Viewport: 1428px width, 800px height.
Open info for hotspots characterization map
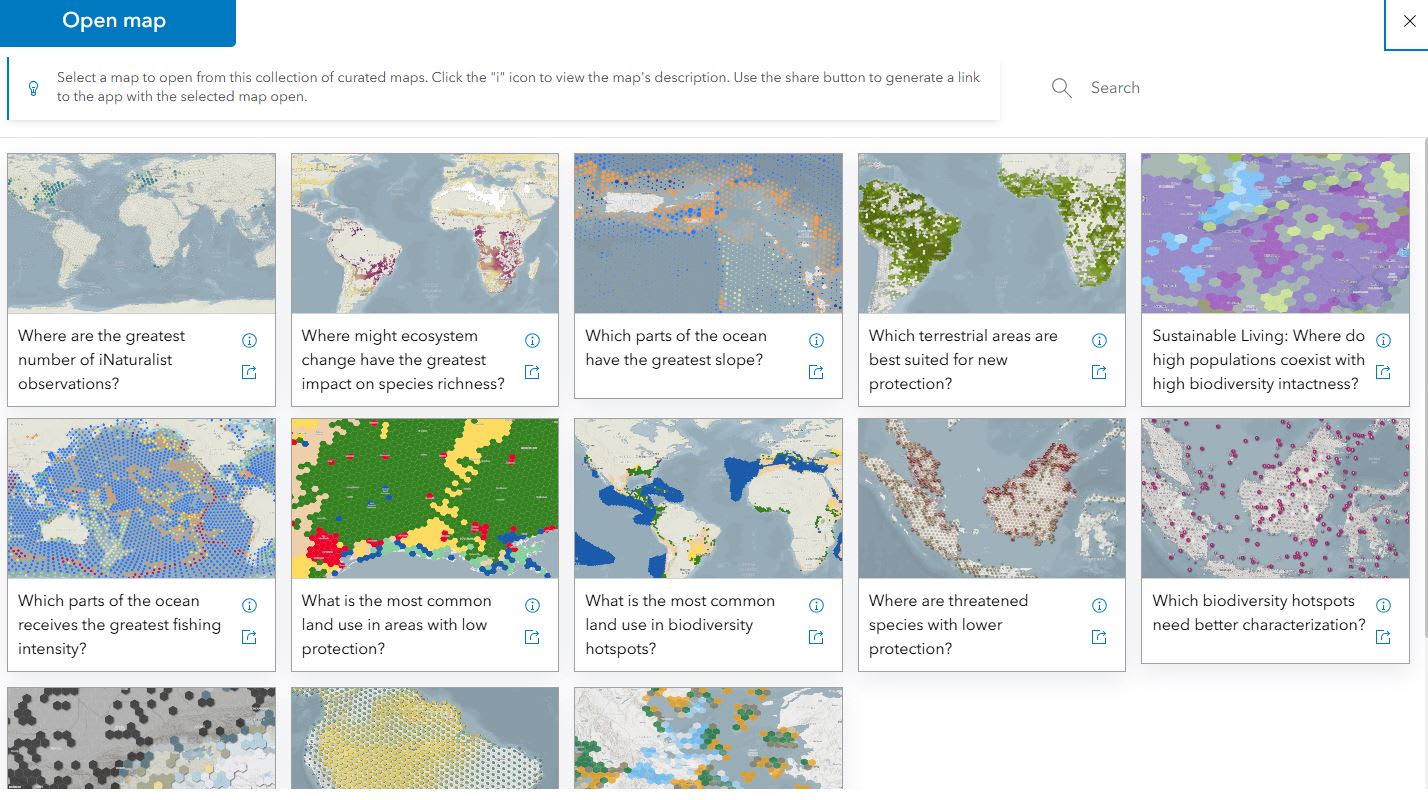[1383, 605]
